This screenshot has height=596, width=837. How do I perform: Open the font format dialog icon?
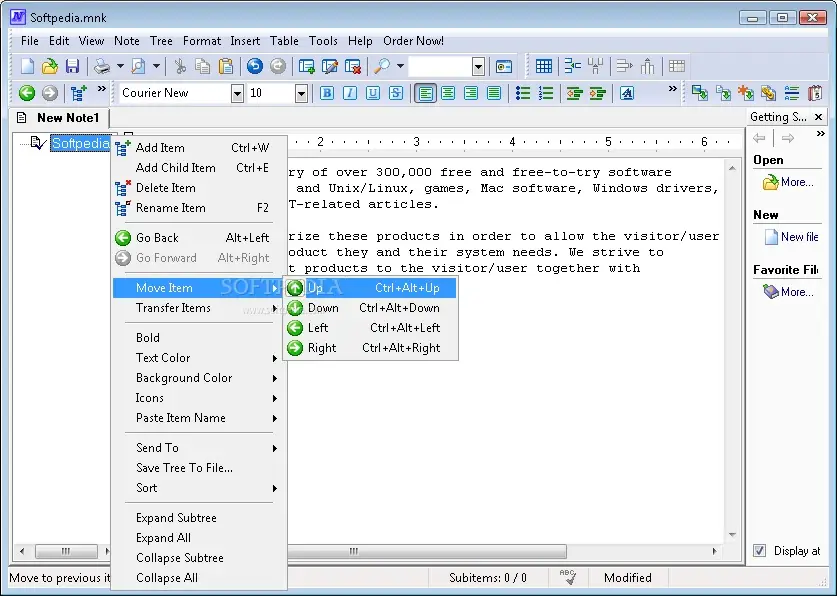(627, 93)
